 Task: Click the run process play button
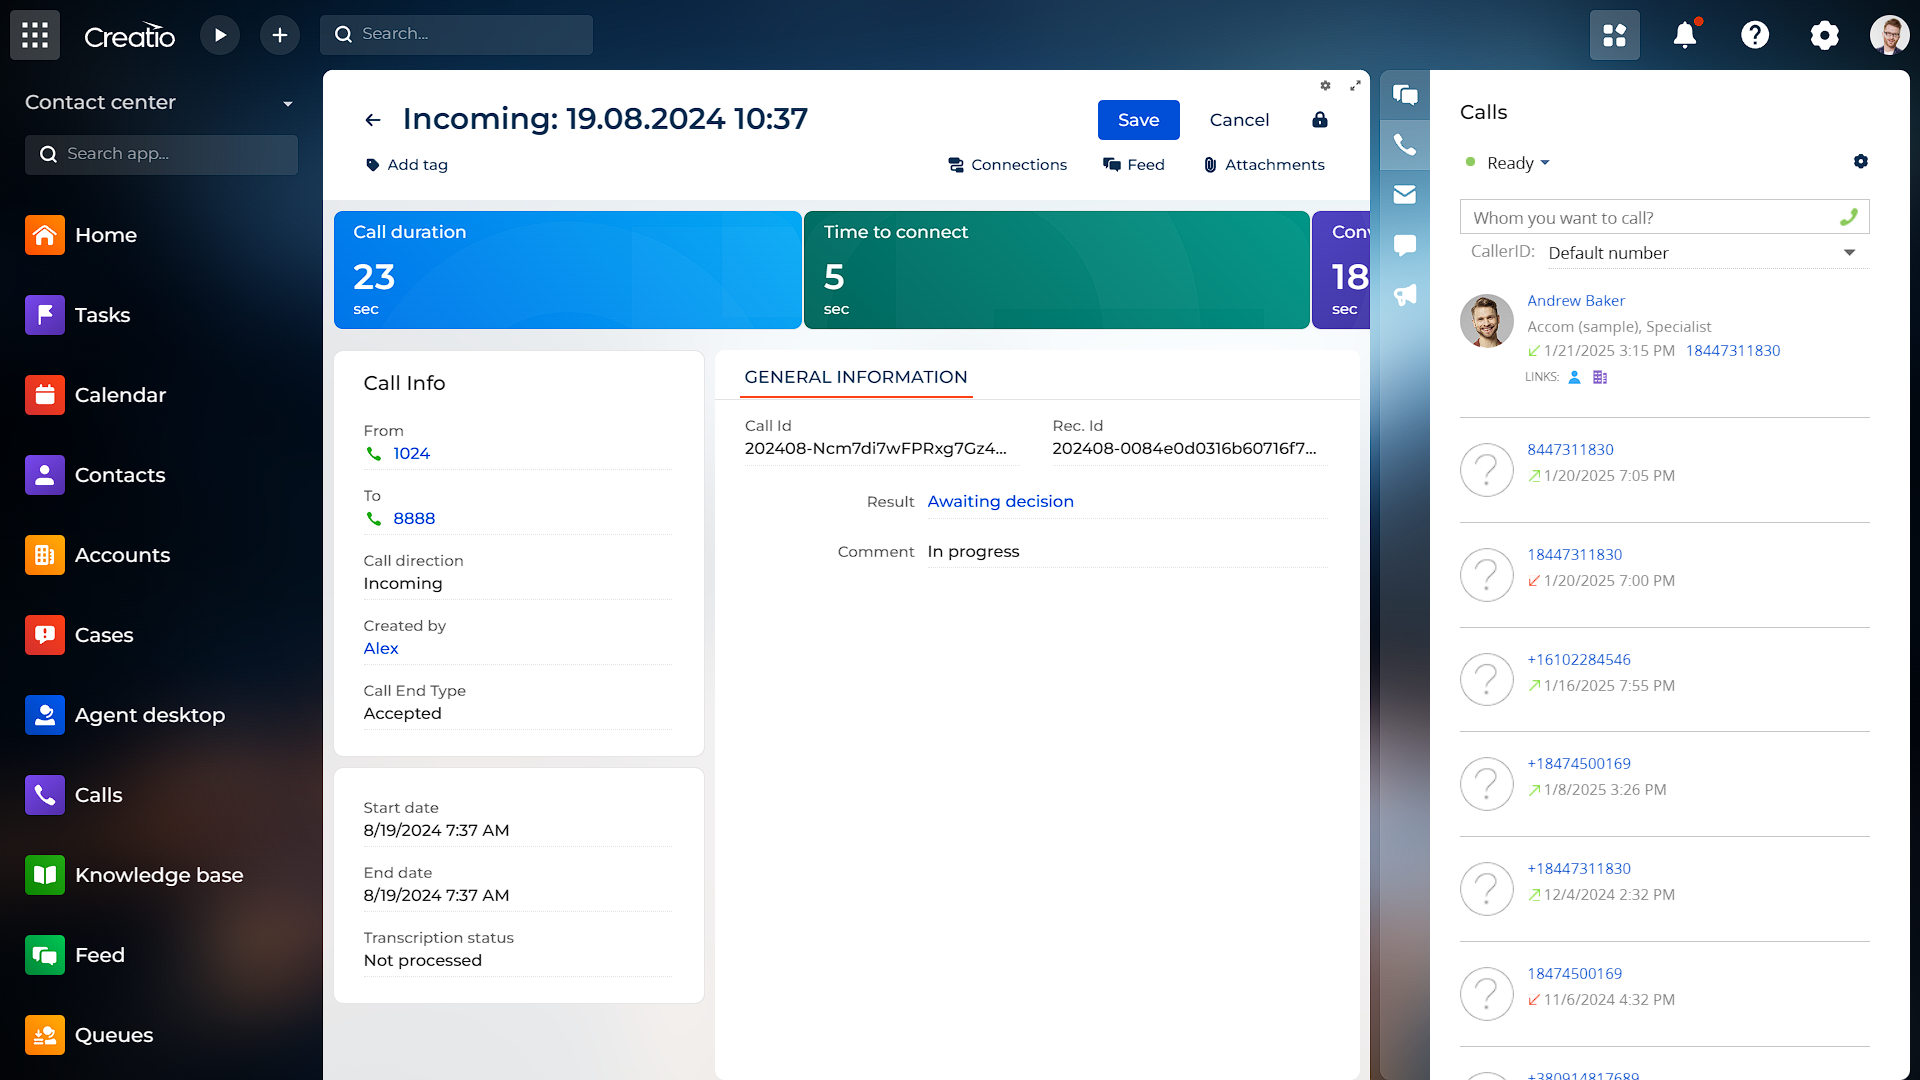point(220,35)
